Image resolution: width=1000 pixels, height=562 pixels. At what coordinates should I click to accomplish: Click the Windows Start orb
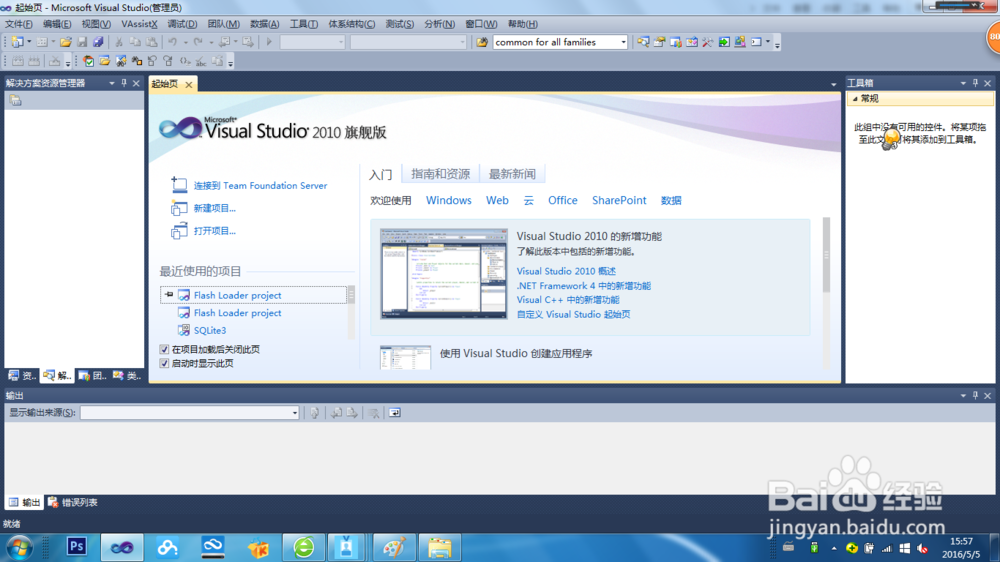click(19, 548)
